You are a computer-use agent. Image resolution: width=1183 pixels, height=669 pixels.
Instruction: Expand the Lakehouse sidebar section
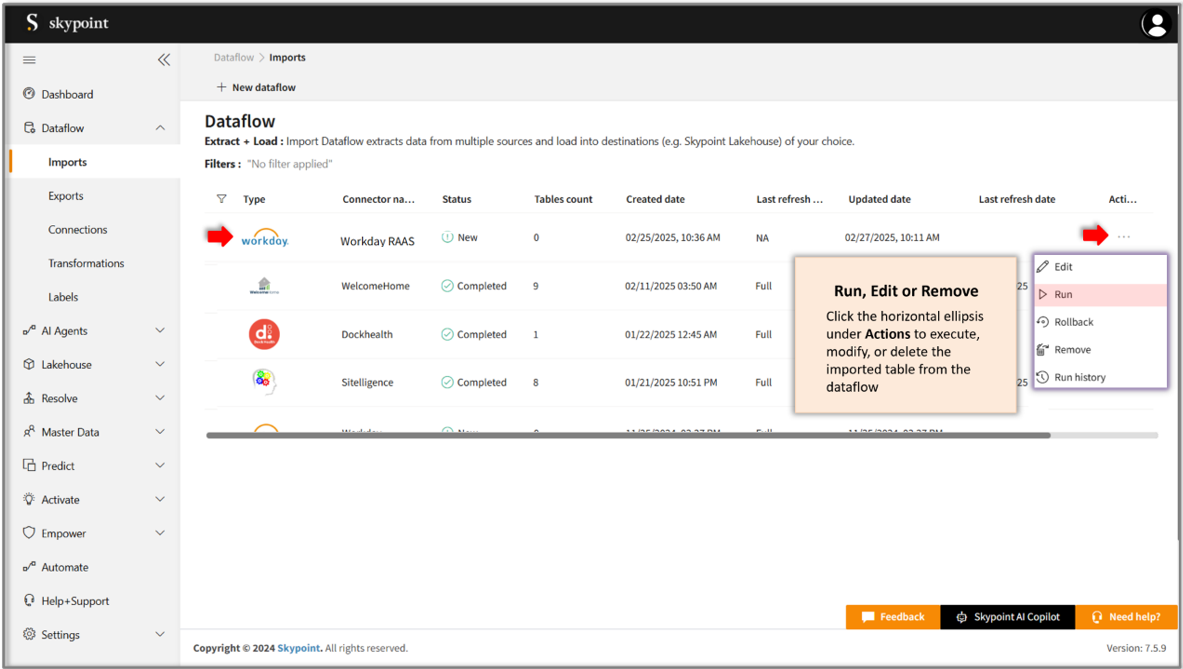pos(160,364)
